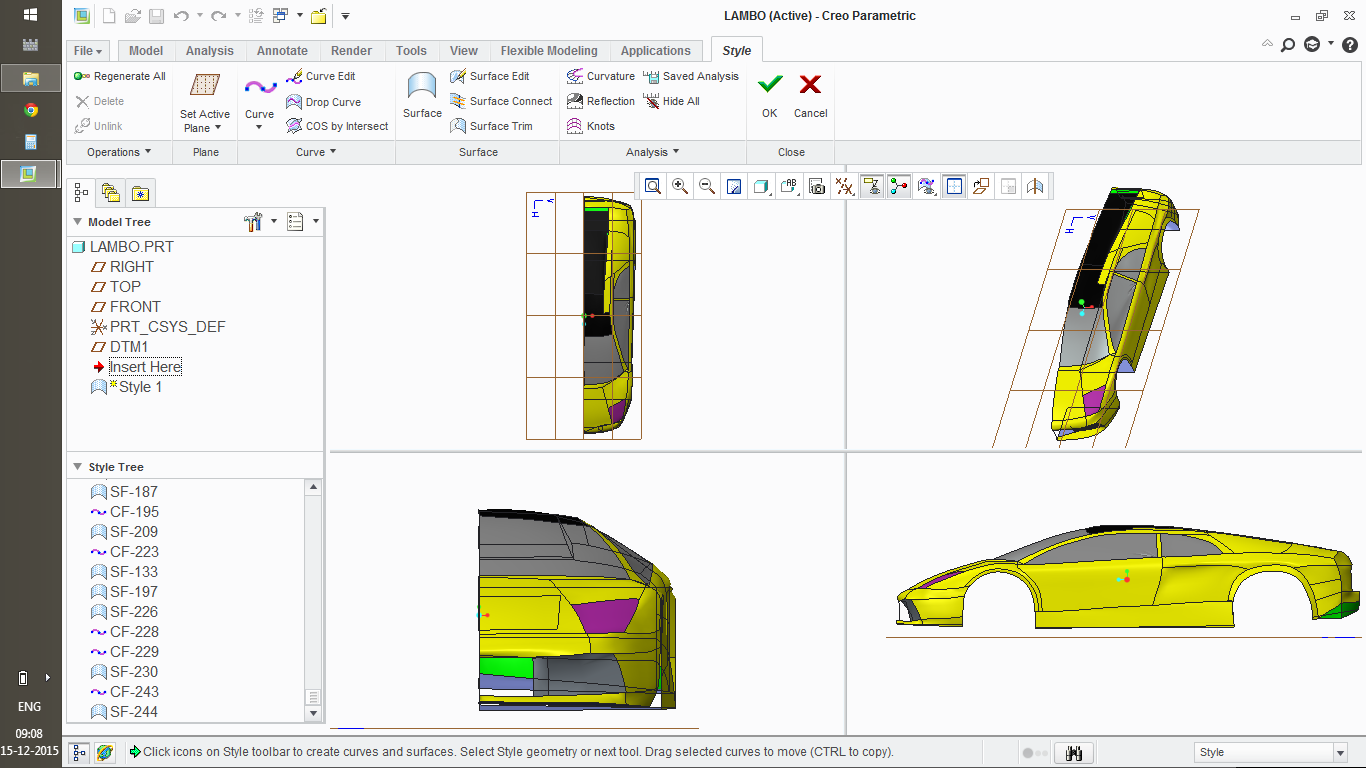Click the Active Plane Orientation icon
1366x768 pixels.
point(981,186)
